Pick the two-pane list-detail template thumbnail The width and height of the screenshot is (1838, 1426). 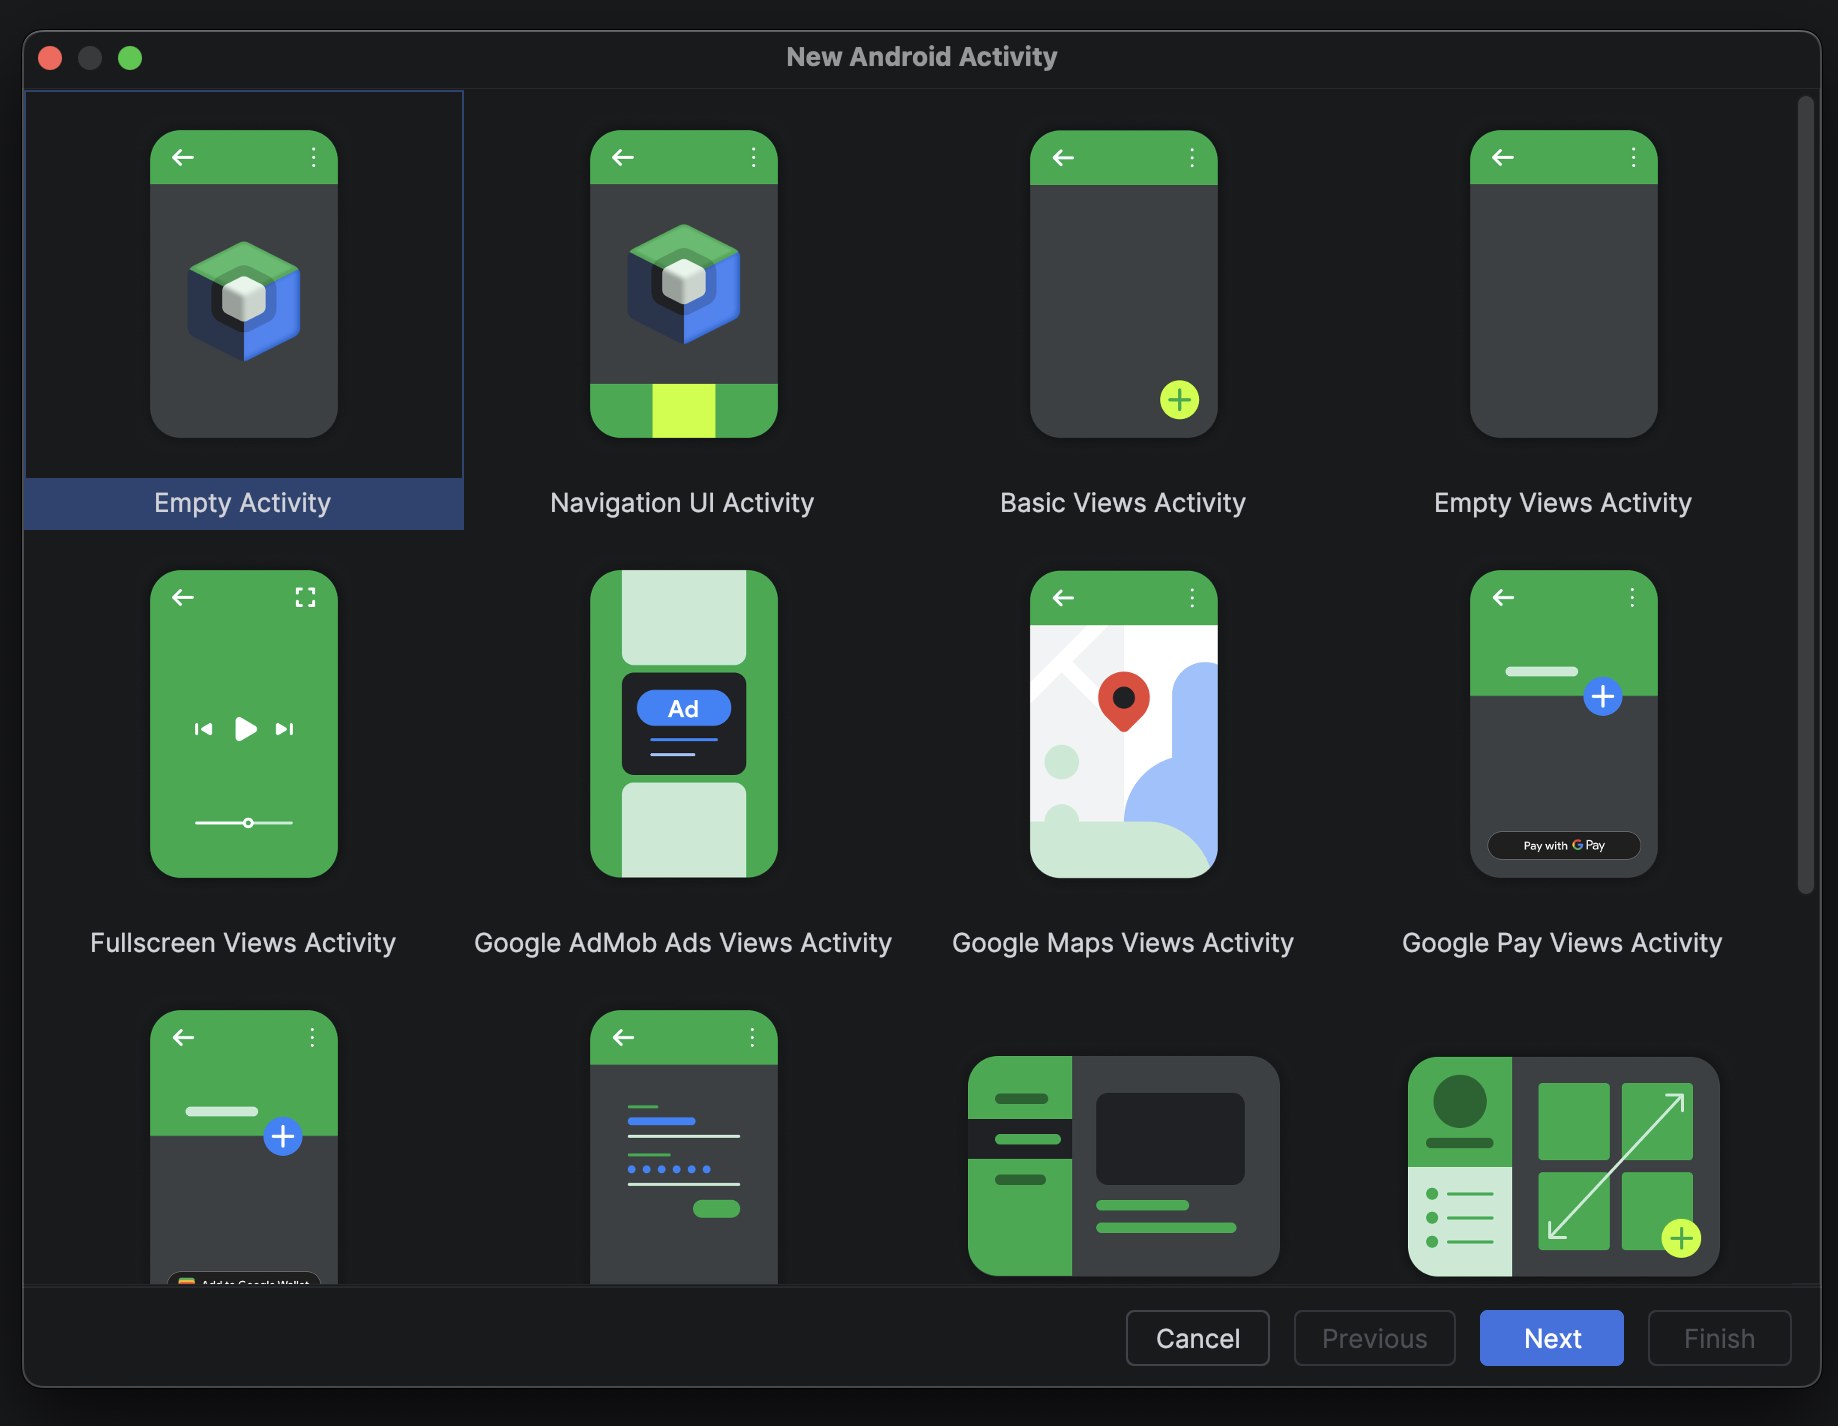click(1124, 1166)
